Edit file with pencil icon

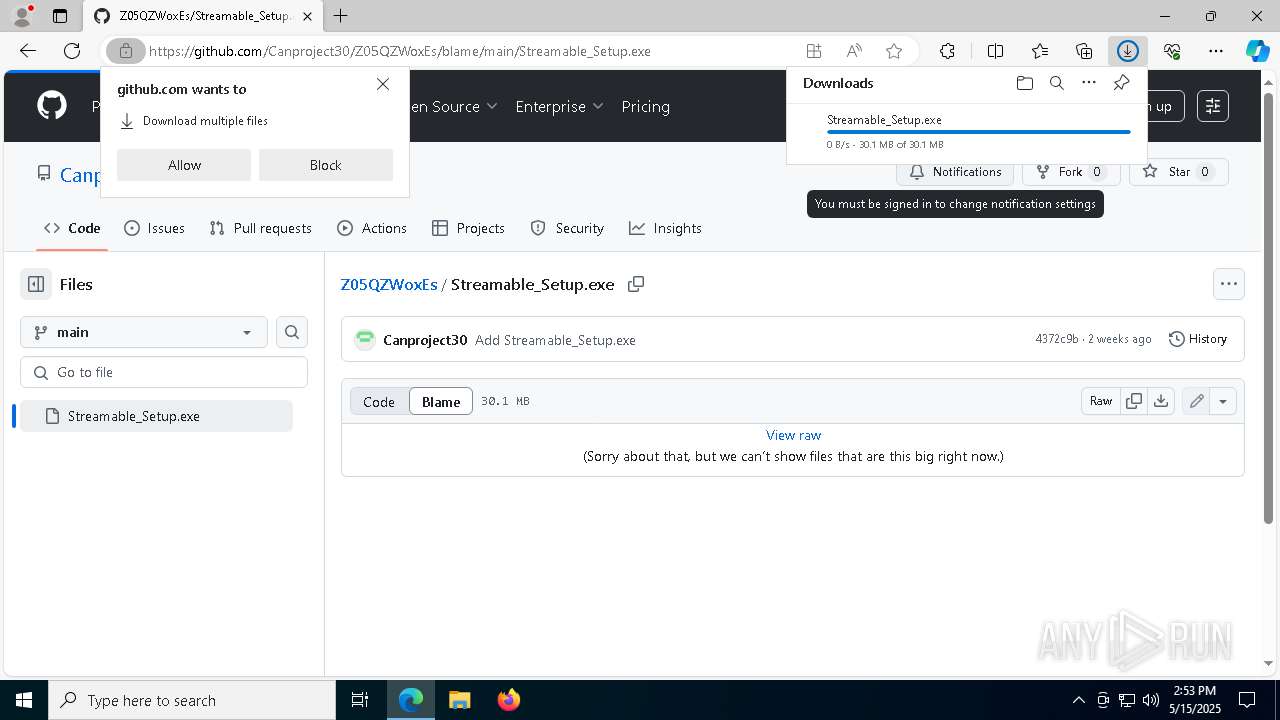[1196, 401]
